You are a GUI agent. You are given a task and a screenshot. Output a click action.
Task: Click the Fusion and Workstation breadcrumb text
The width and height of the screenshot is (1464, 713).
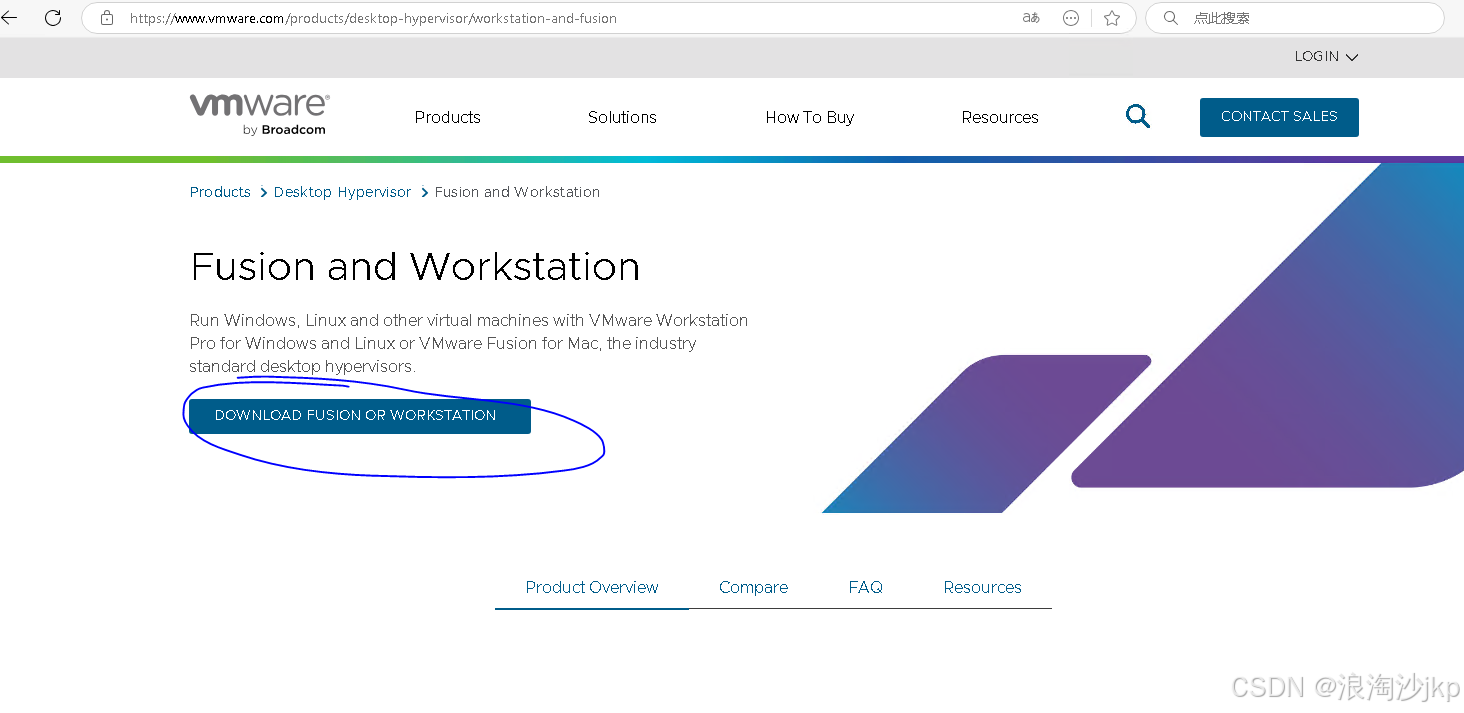click(x=517, y=192)
